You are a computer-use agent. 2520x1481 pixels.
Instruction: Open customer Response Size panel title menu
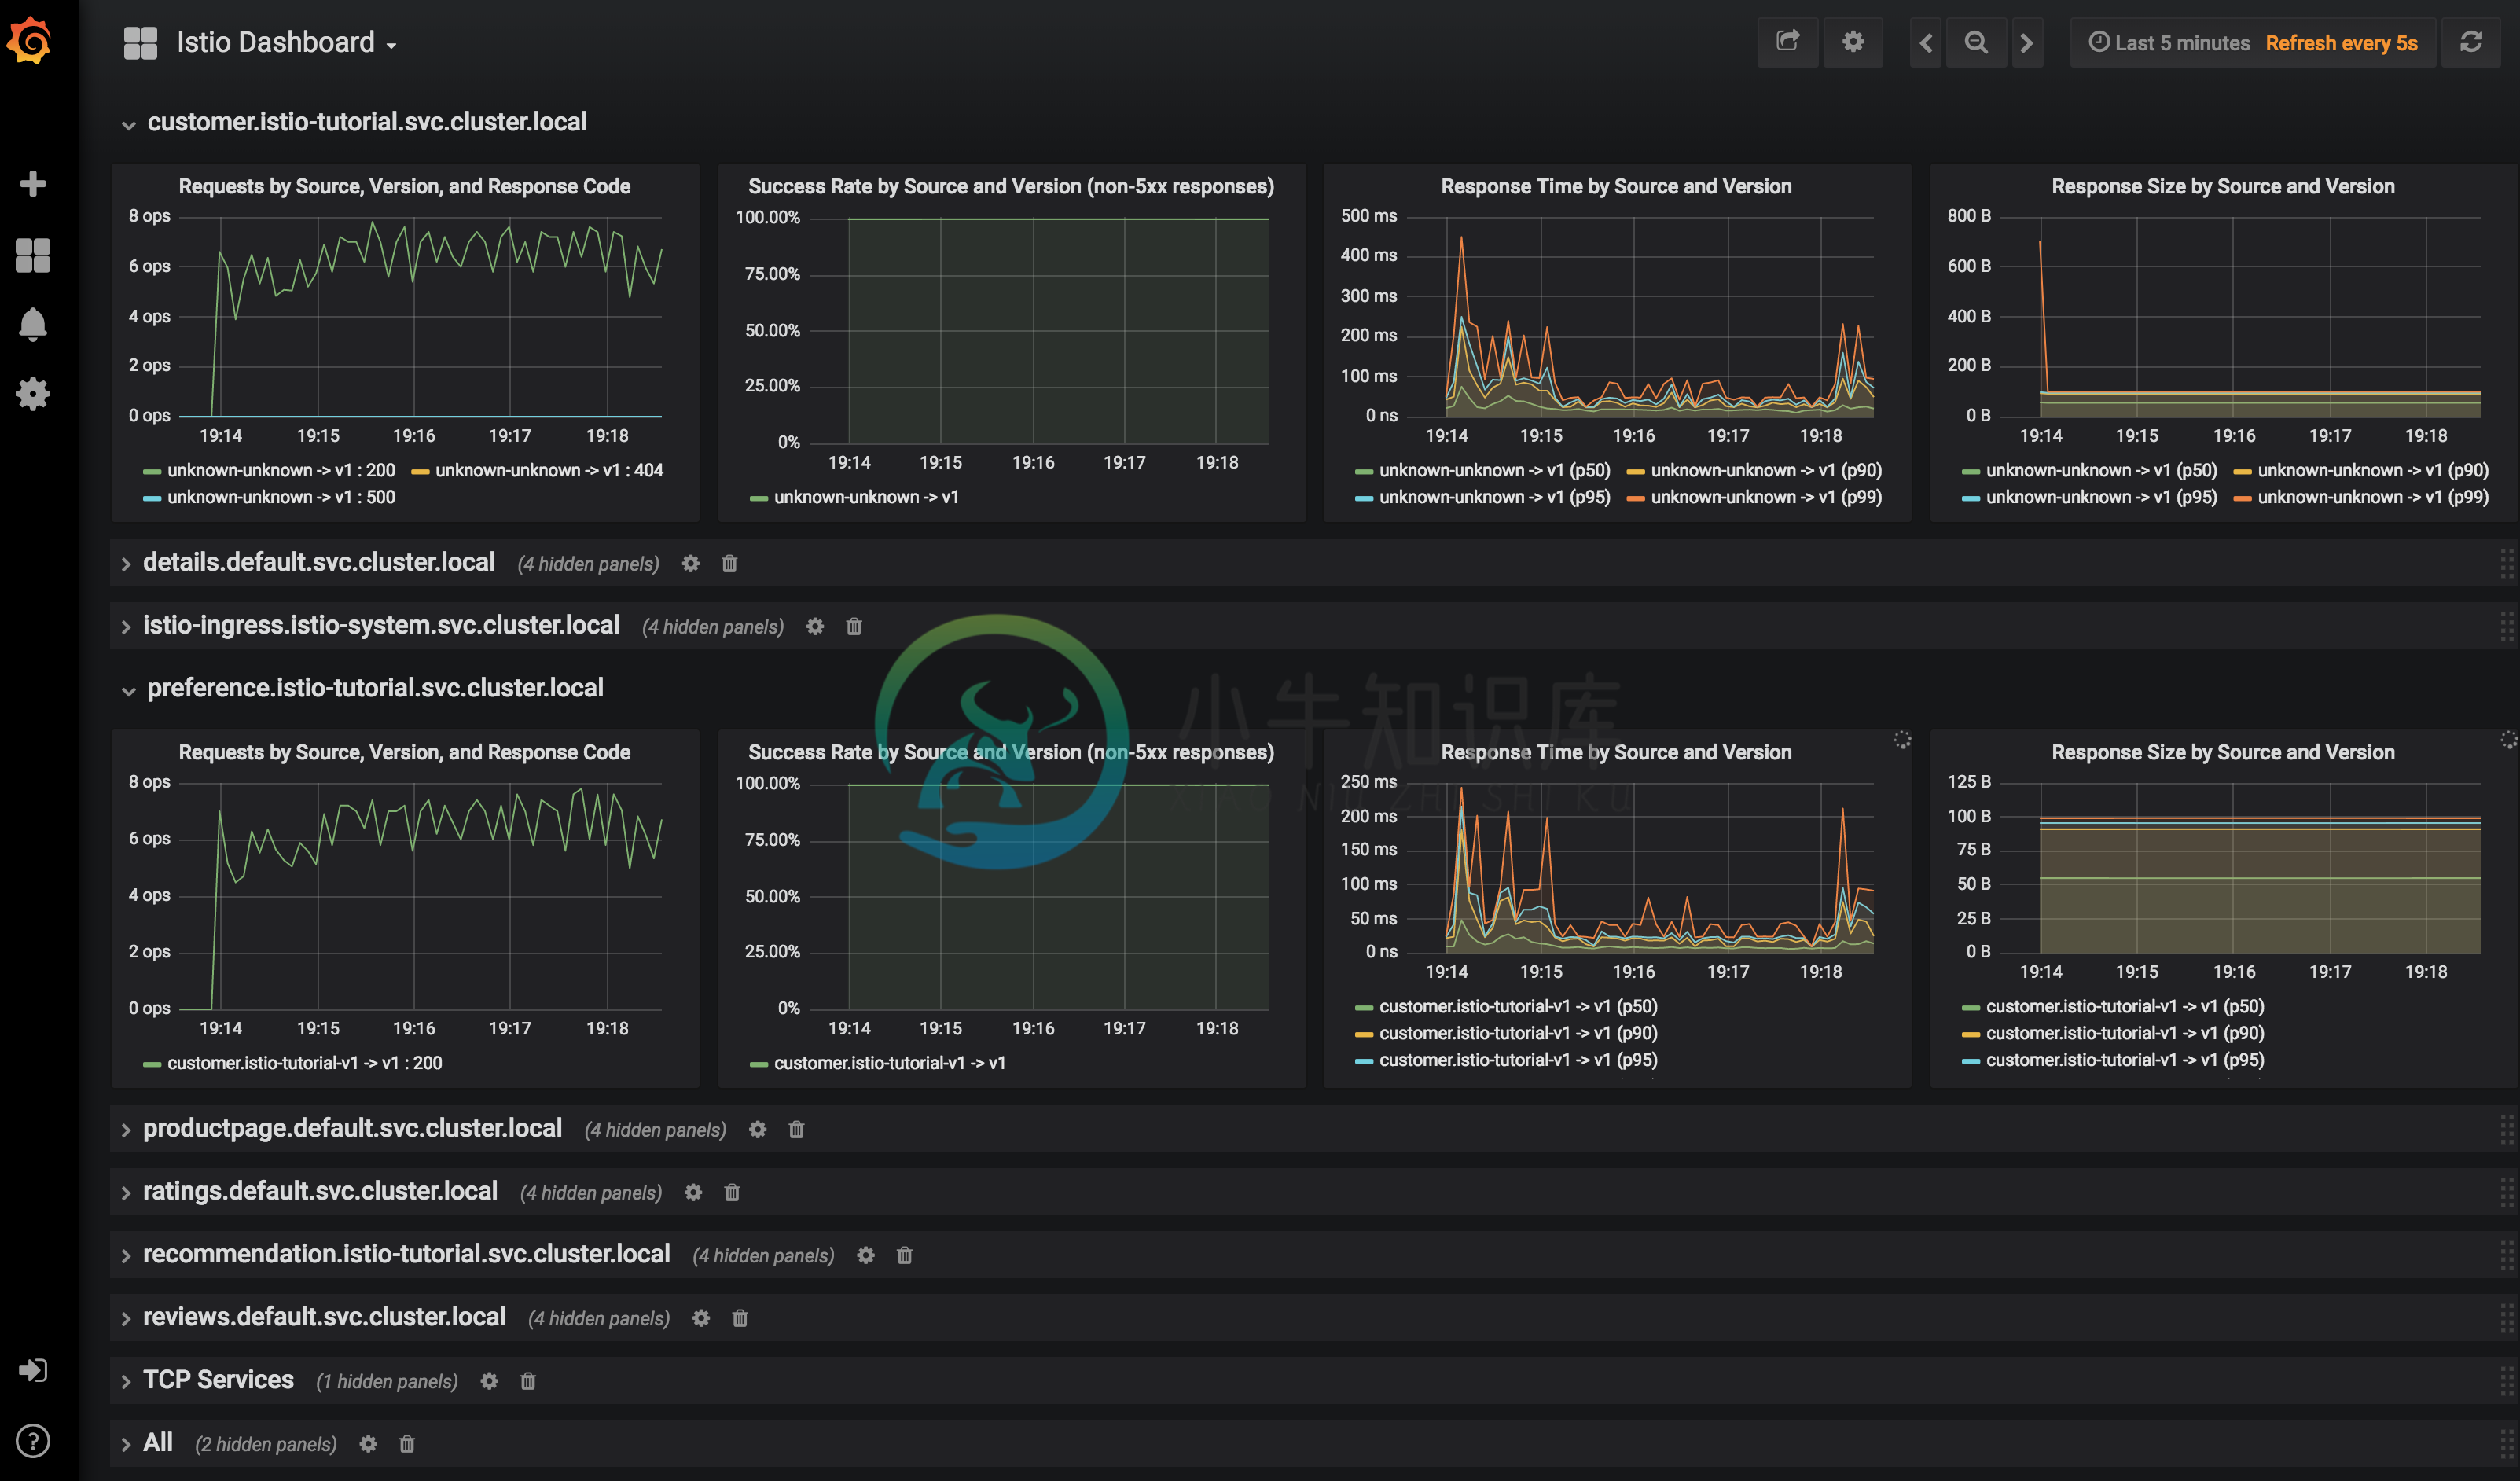point(2223,186)
